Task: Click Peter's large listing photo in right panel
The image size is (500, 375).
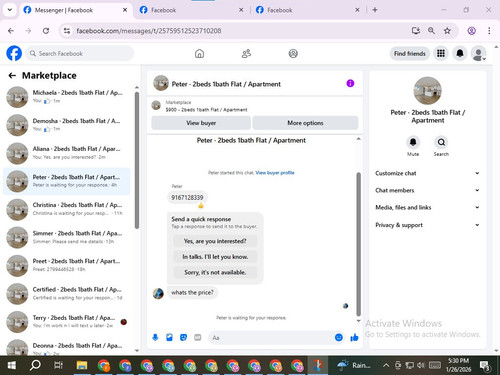Action: [427, 91]
